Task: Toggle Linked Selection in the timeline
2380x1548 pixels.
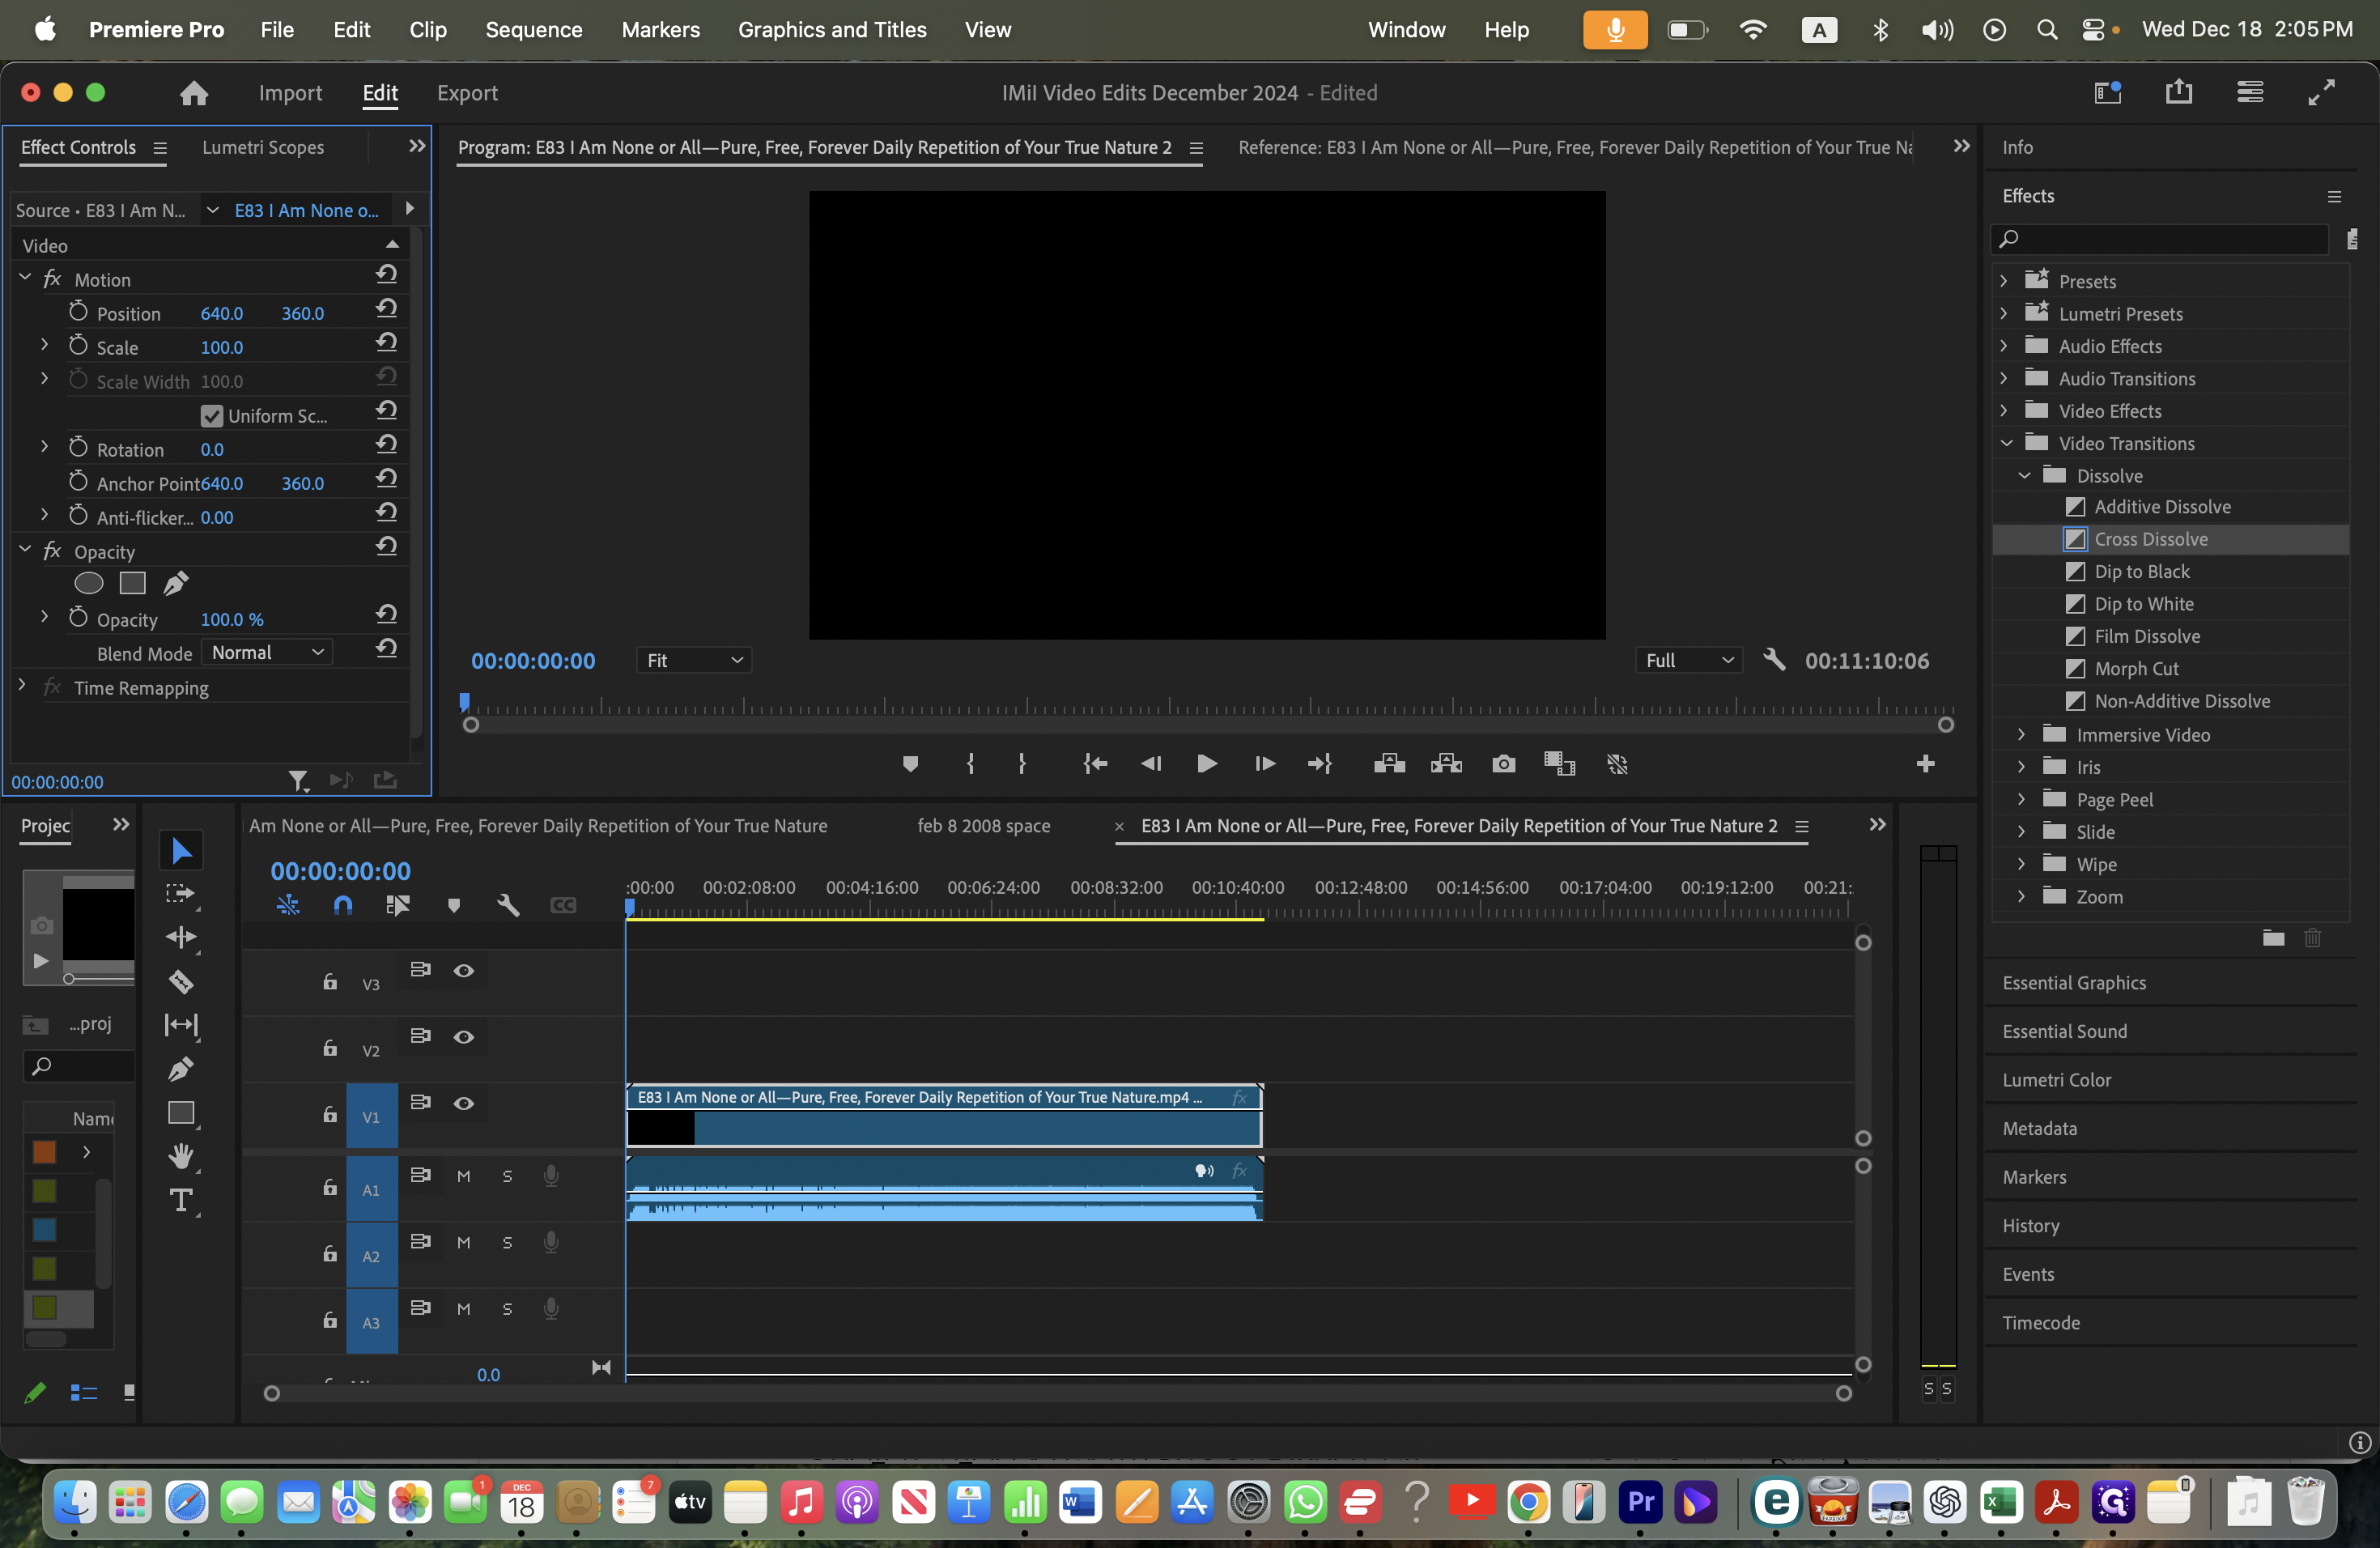Action: [397, 905]
